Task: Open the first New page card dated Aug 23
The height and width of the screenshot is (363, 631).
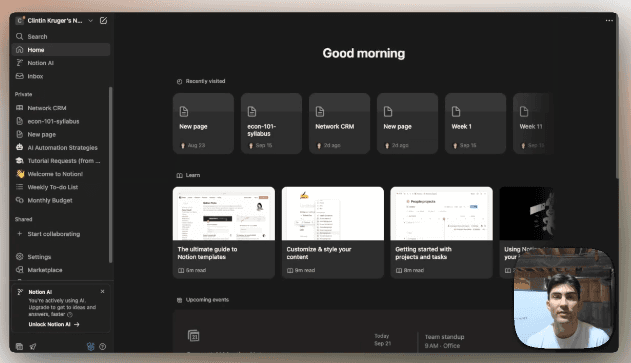Action: point(203,124)
